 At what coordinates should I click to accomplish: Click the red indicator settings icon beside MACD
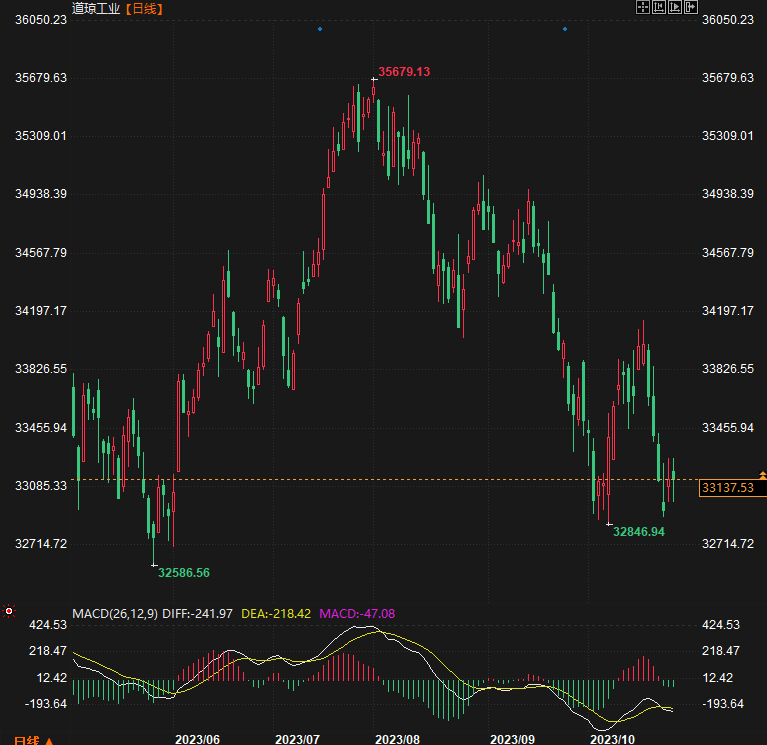(x=9, y=610)
